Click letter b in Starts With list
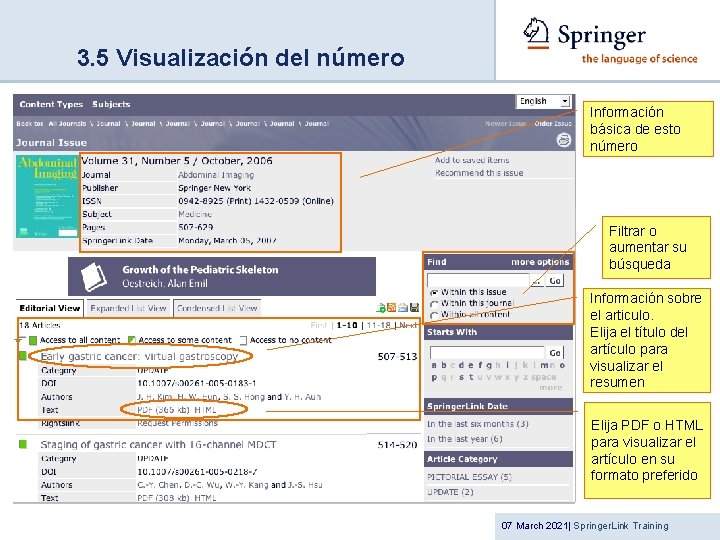This screenshot has width=720, height=540. (444, 366)
